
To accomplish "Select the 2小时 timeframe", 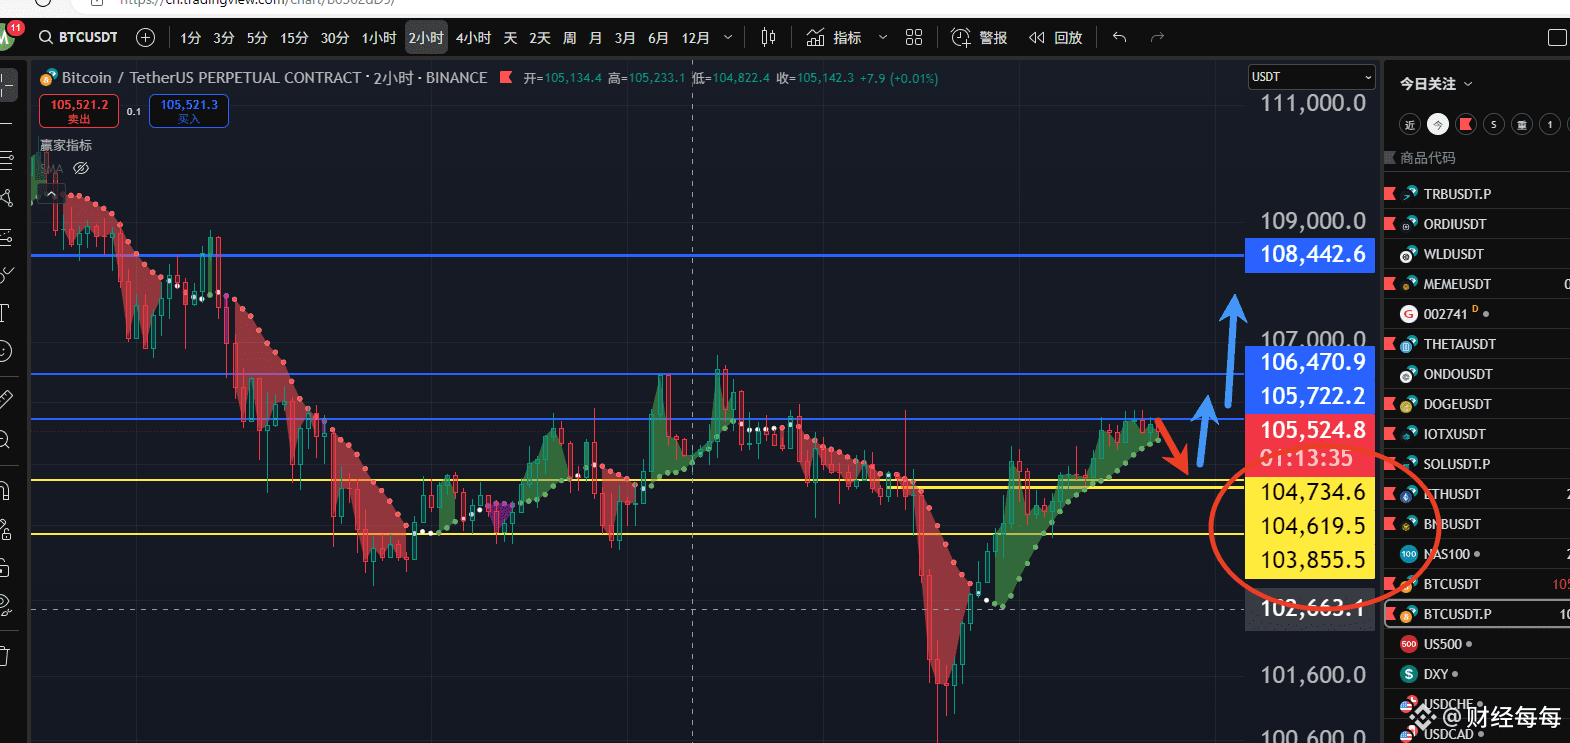I will click(x=426, y=37).
